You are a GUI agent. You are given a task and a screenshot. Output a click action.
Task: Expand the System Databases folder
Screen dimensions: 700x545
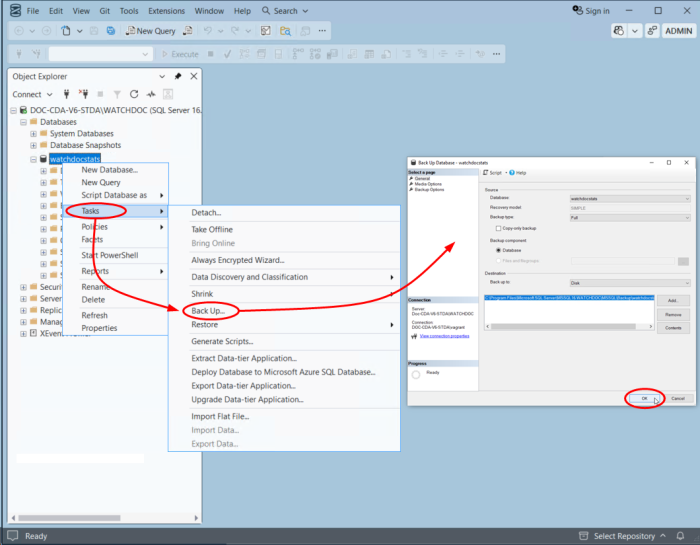tap(33, 133)
